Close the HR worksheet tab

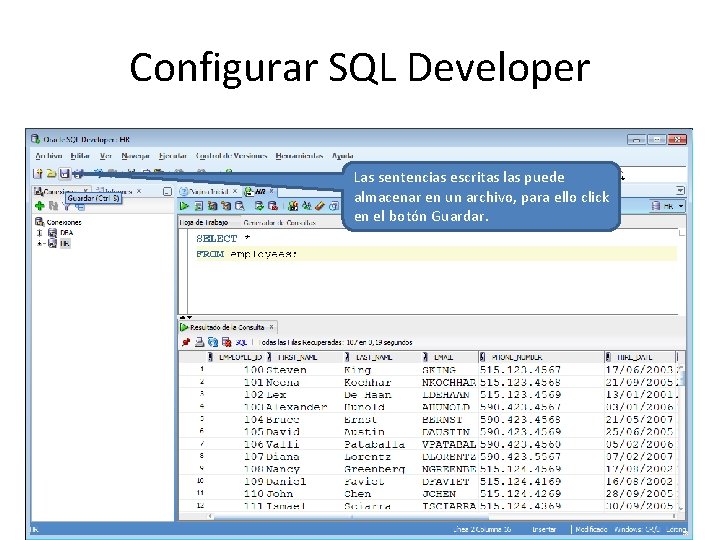(x=271, y=191)
